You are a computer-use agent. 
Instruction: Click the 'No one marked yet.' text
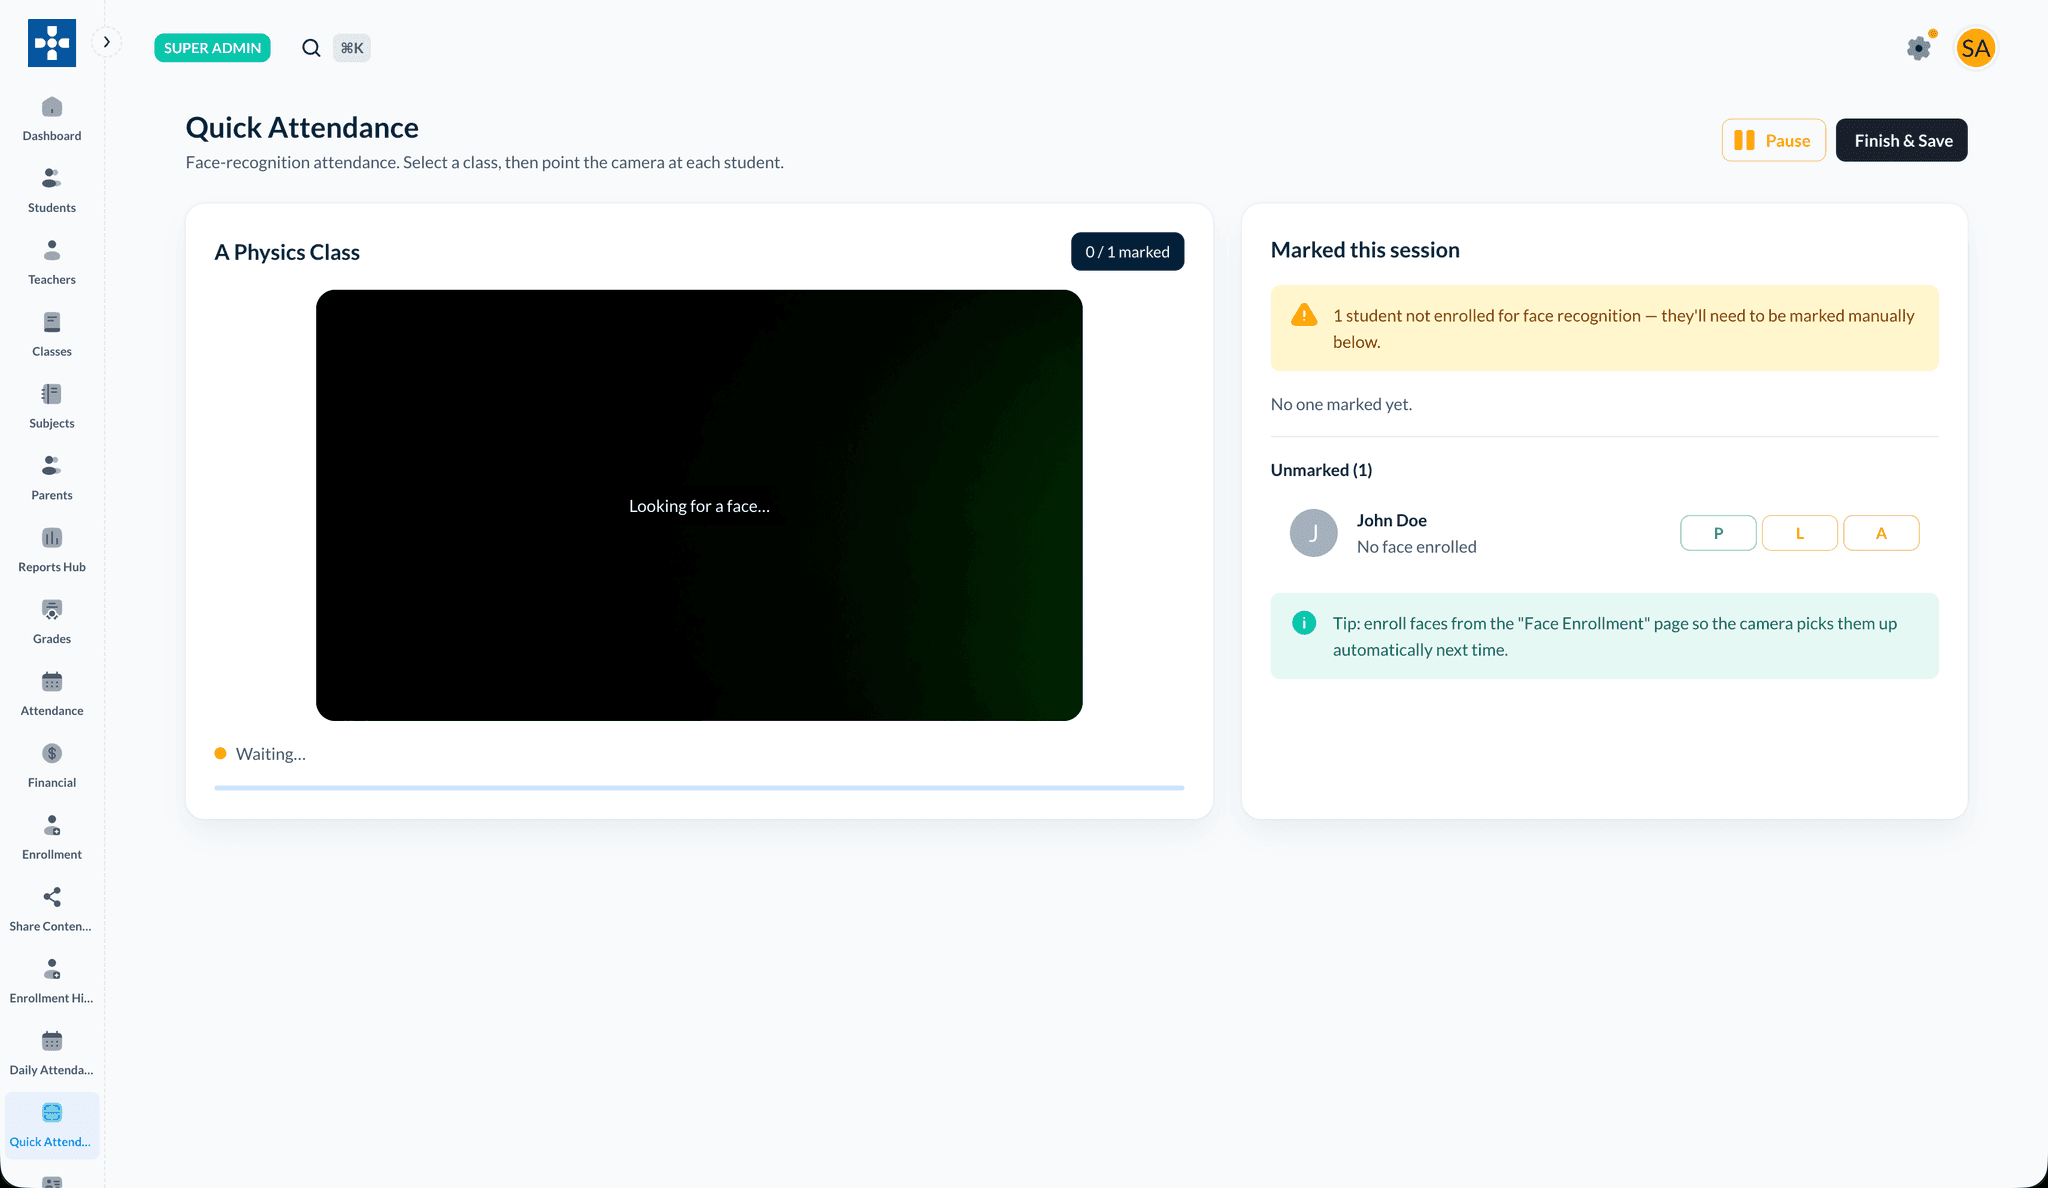tap(1341, 404)
